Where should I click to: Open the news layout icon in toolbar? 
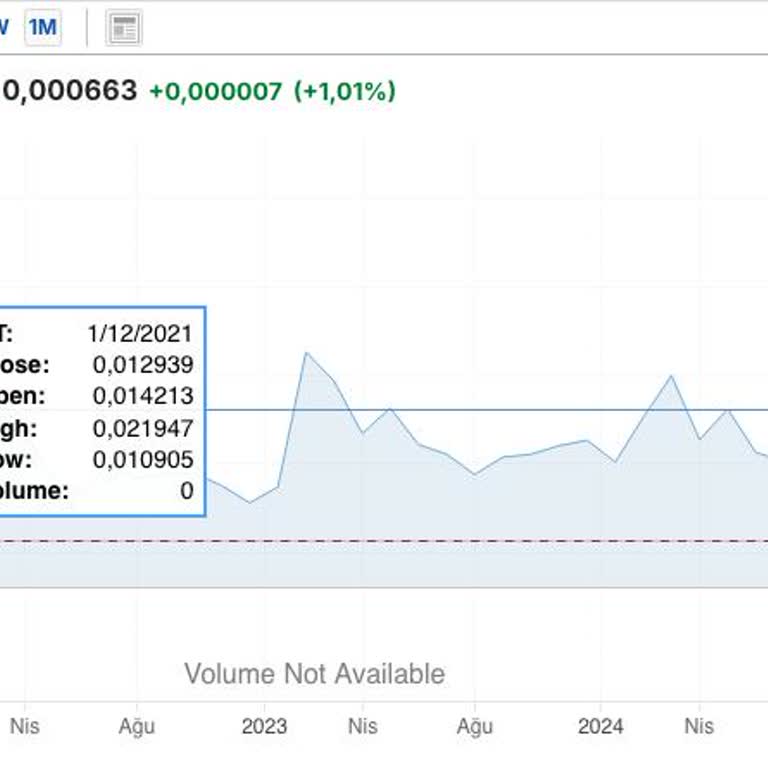(x=124, y=29)
